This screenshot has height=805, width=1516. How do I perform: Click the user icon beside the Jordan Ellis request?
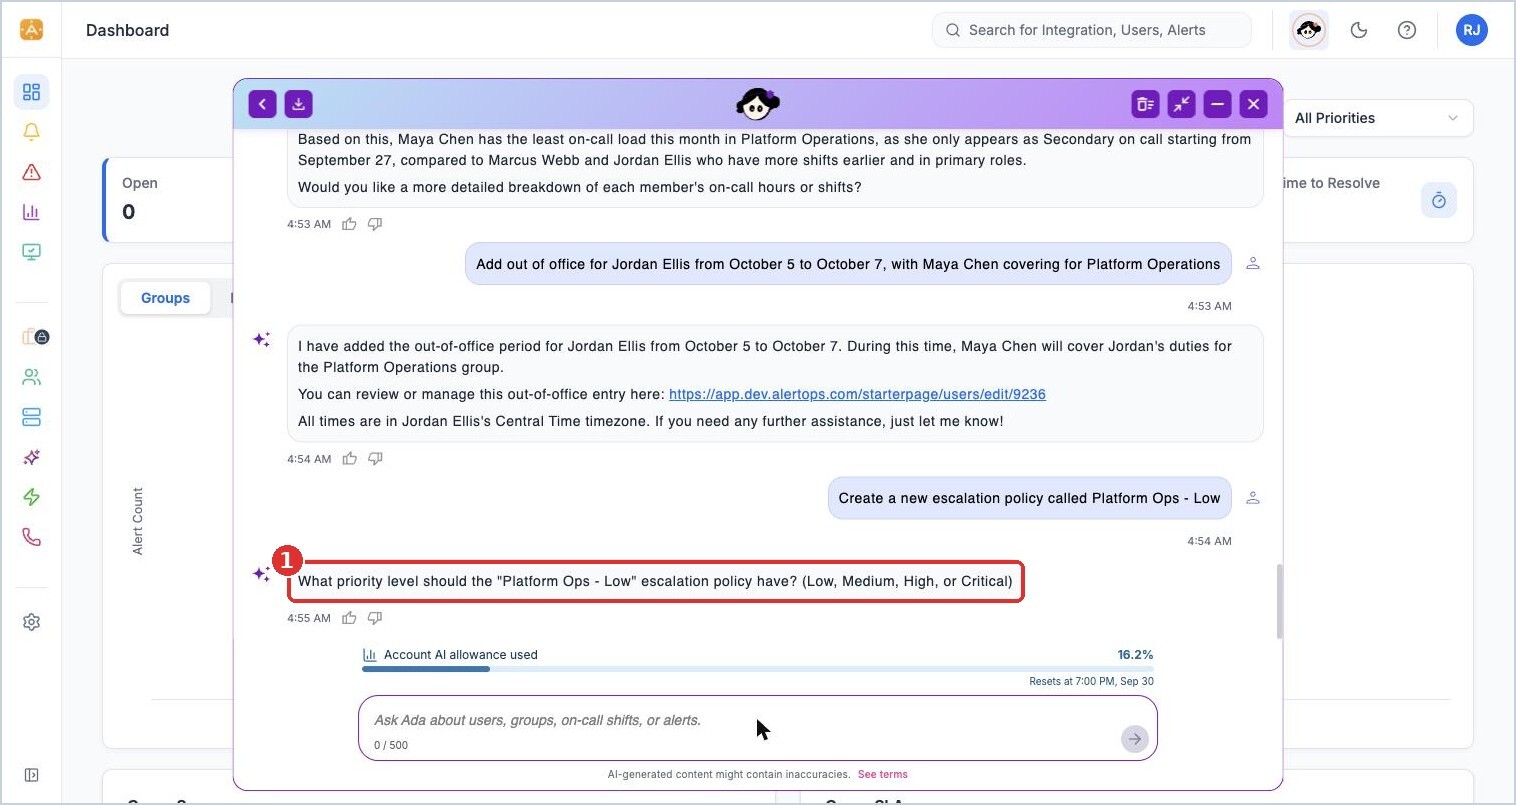(1252, 264)
